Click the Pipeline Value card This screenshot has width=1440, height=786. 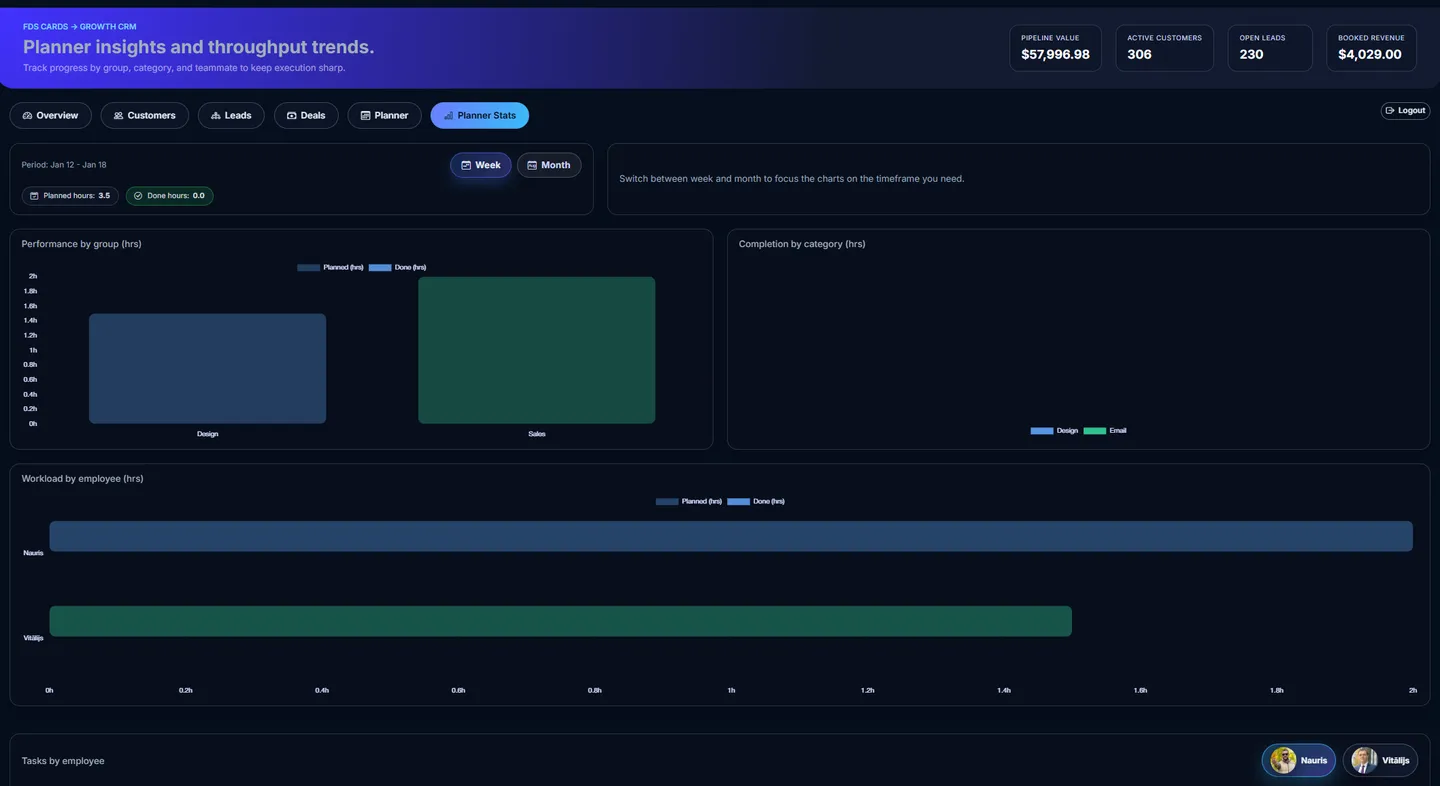(1055, 48)
